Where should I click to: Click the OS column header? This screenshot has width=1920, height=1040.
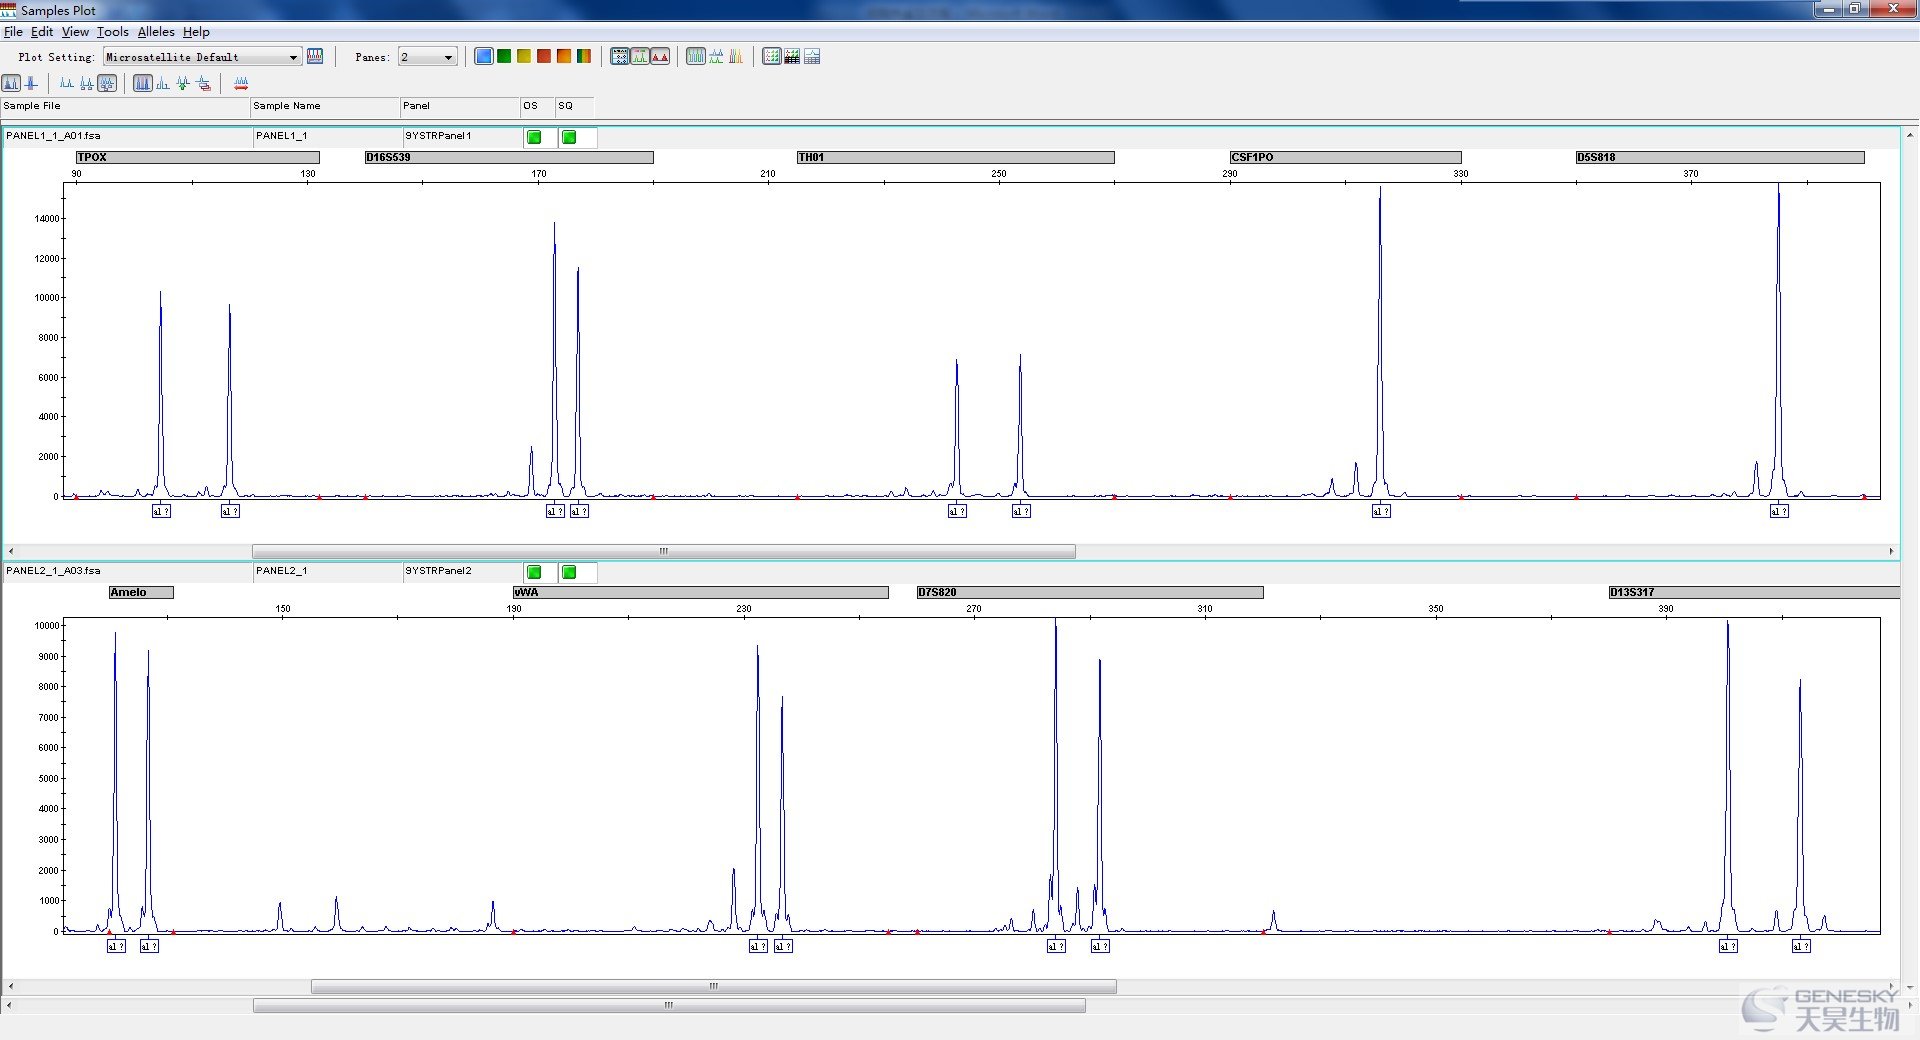538,106
